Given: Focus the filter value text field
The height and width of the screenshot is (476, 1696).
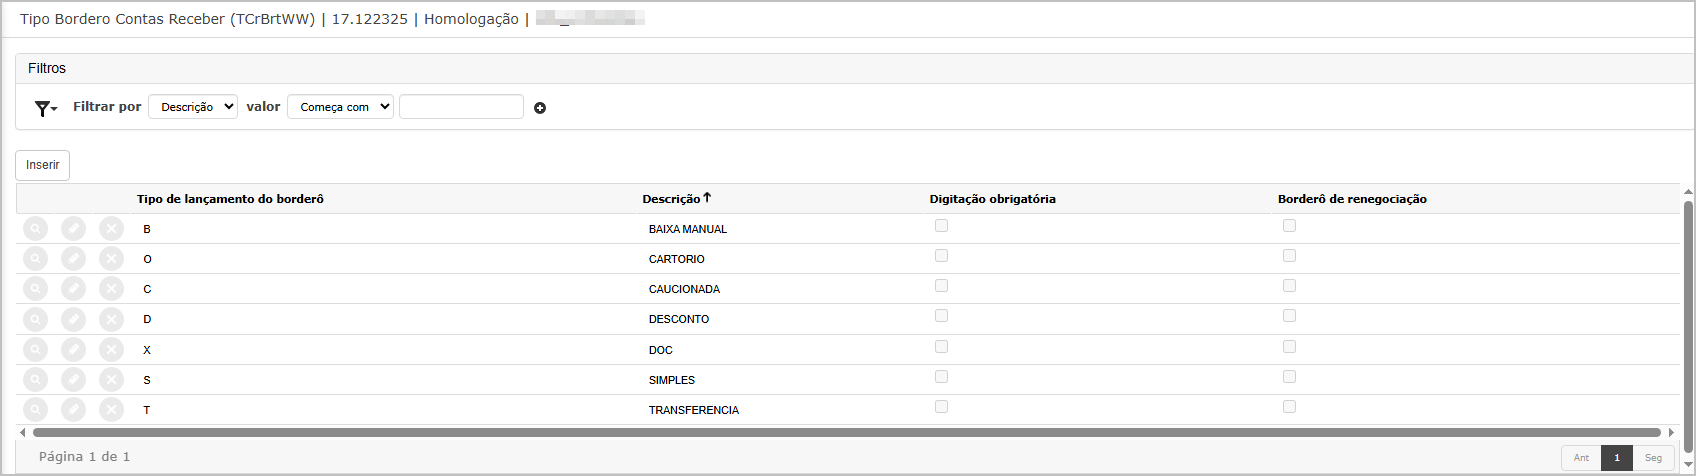Looking at the screenshot, I should coord(461,107).
